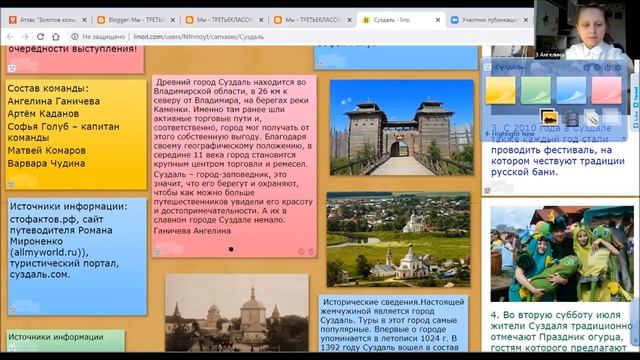640x360 pixels.
Task: Close the Blogger: Мы - ТРЕТЬЕ tab
Action: [x=173, y=20]
